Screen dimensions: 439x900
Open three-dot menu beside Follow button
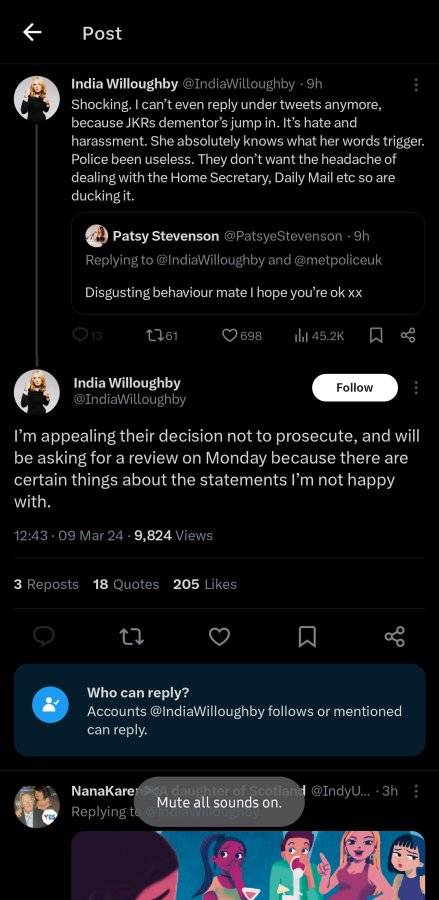[416, 388]
